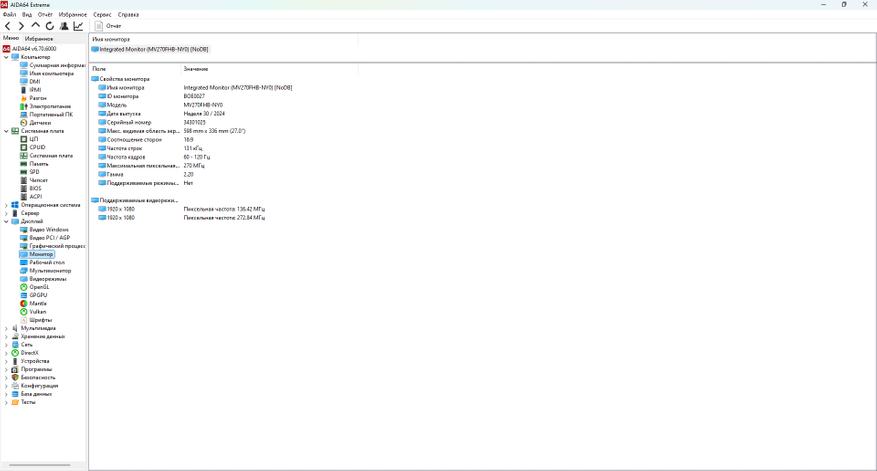The height and width of the screenshot is (471, 877).
Task: Open the Справка menu
Action: click(x=129, y=15)
